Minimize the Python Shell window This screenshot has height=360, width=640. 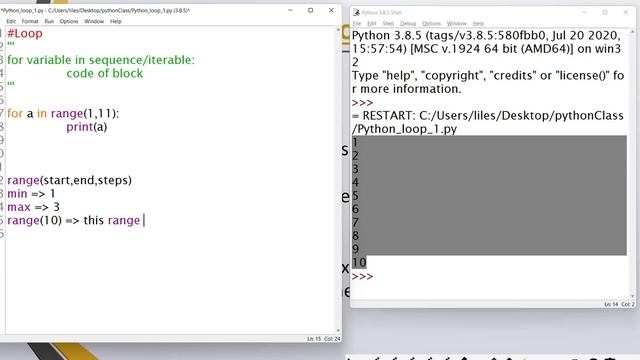[x=584, y=12]
